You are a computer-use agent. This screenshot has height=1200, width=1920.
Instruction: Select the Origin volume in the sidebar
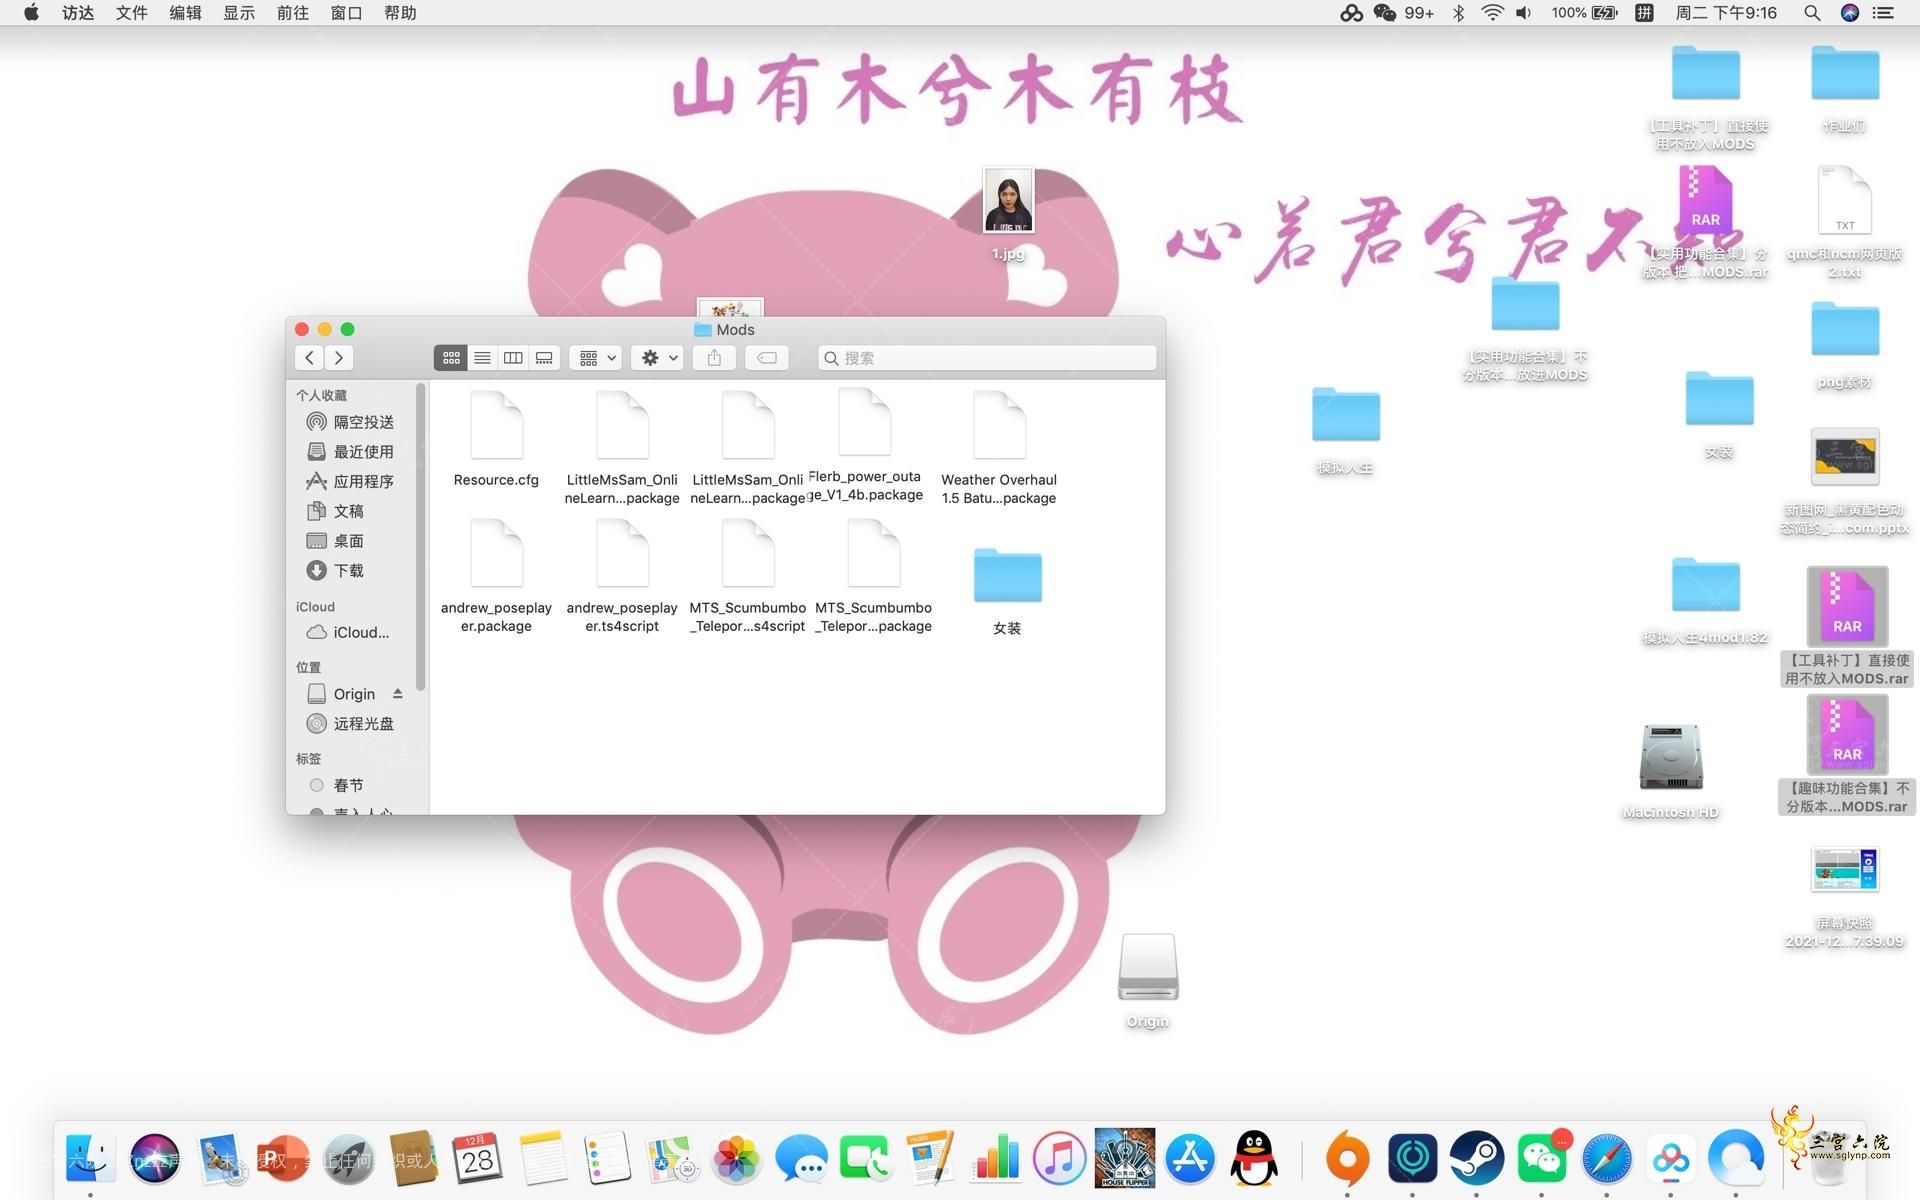[x=342, y=694]
